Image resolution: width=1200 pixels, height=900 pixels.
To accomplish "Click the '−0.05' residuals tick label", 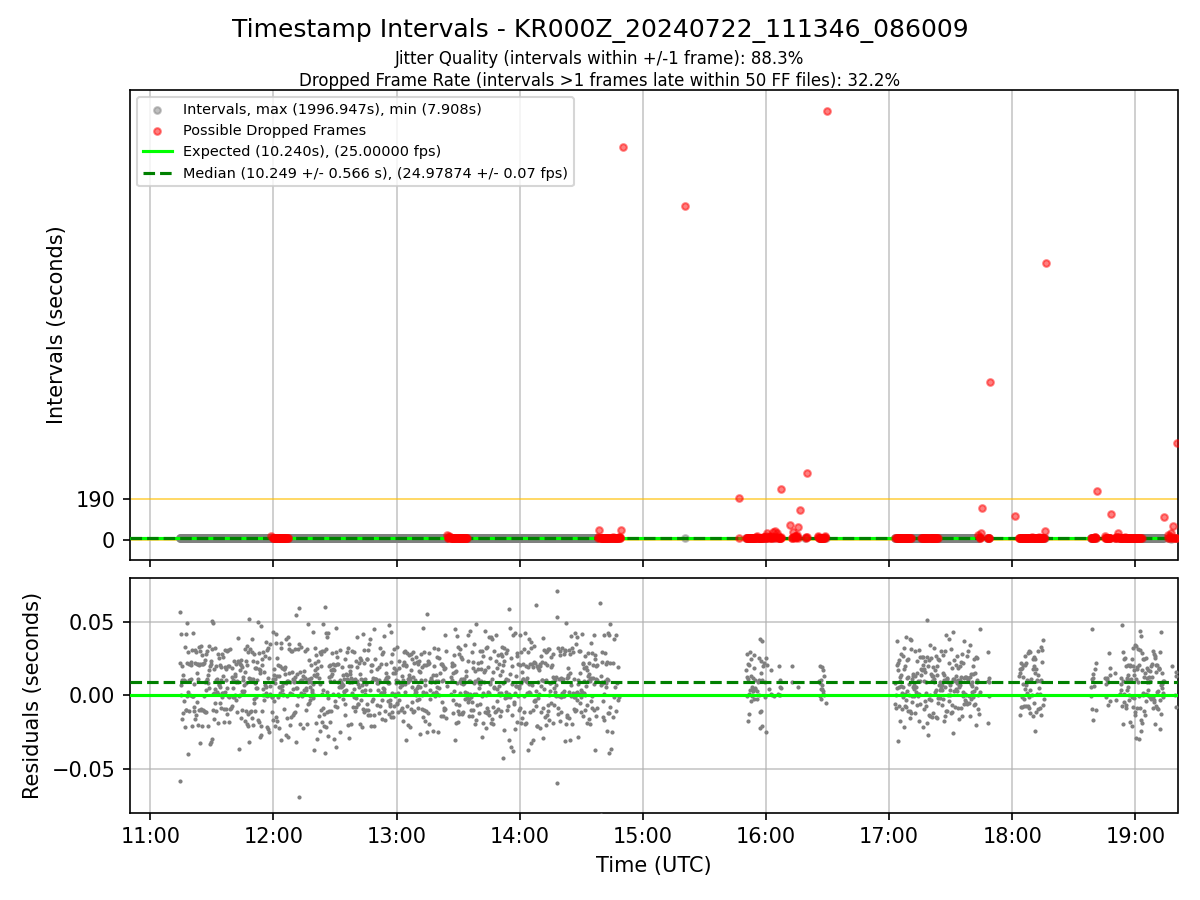I will (x=84, y=769).
